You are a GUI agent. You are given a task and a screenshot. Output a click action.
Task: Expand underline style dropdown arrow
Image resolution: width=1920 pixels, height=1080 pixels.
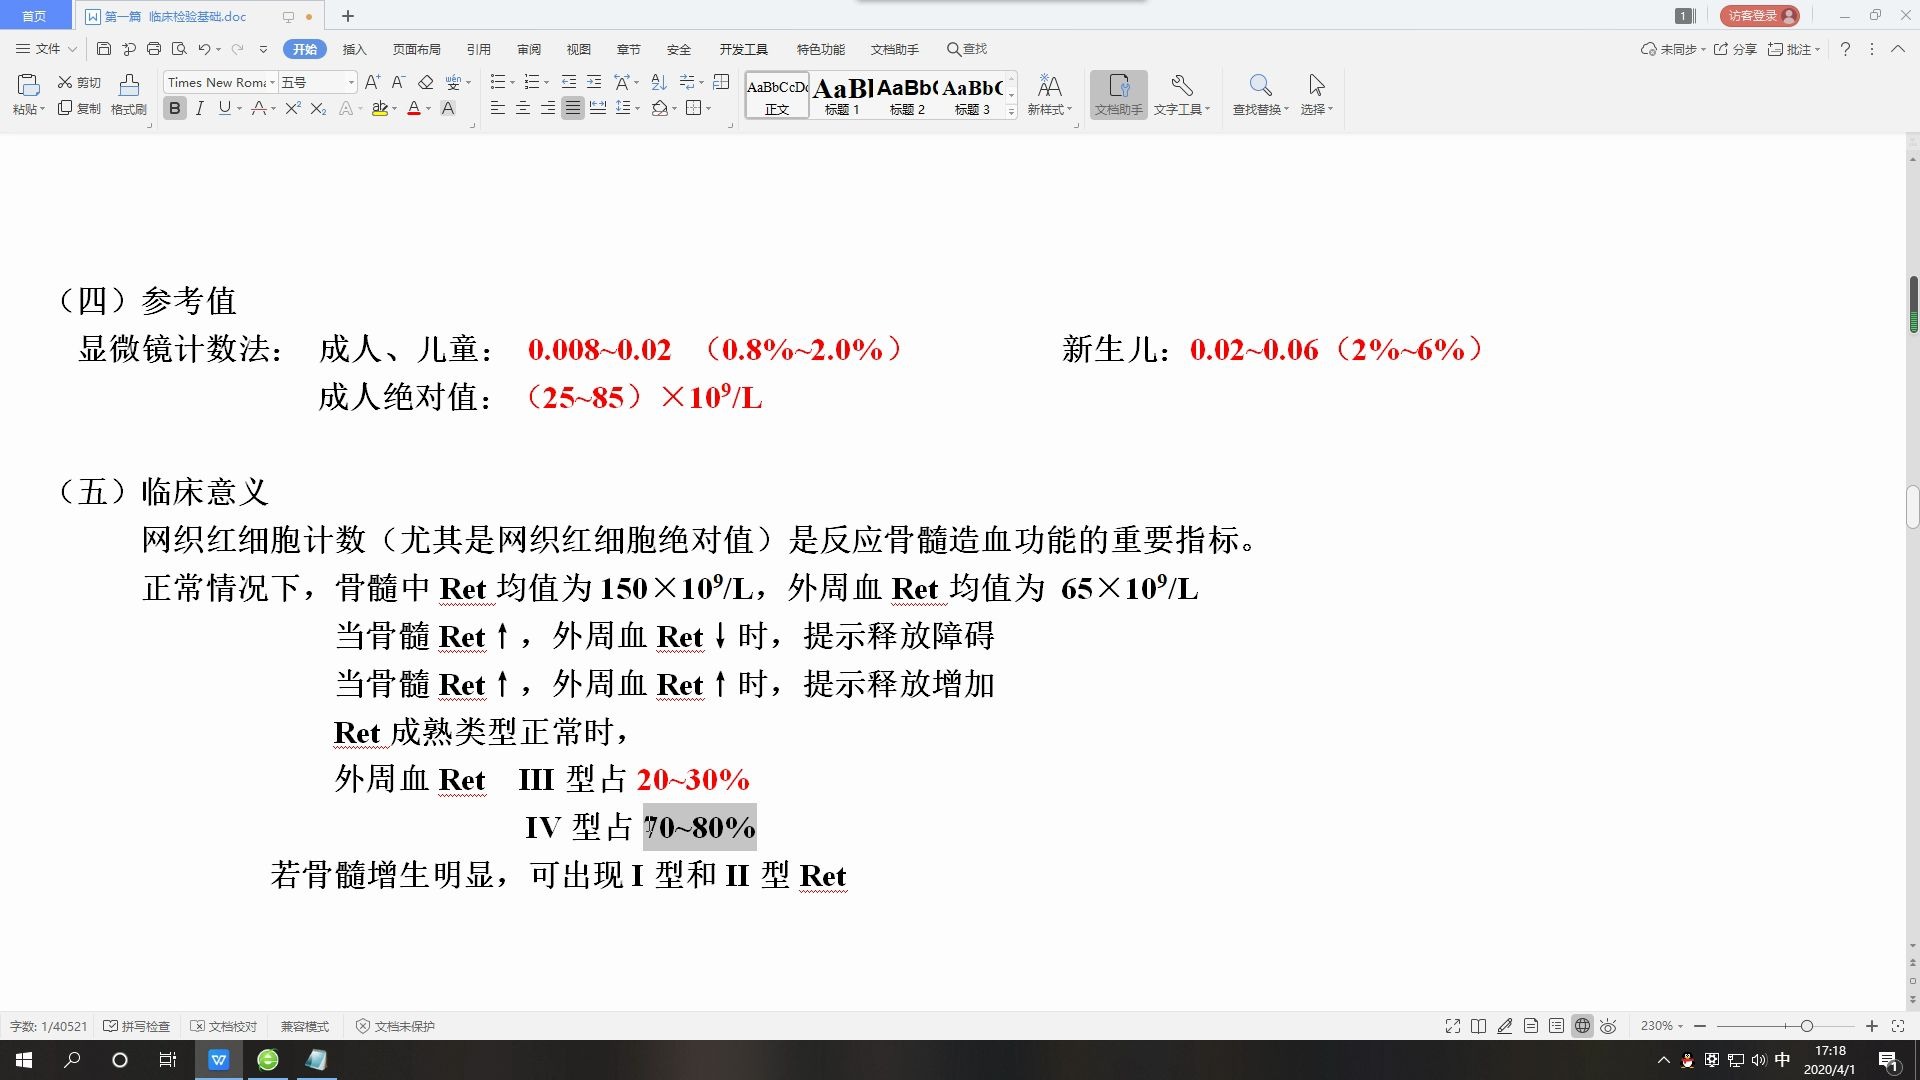[x=239, y=108]
